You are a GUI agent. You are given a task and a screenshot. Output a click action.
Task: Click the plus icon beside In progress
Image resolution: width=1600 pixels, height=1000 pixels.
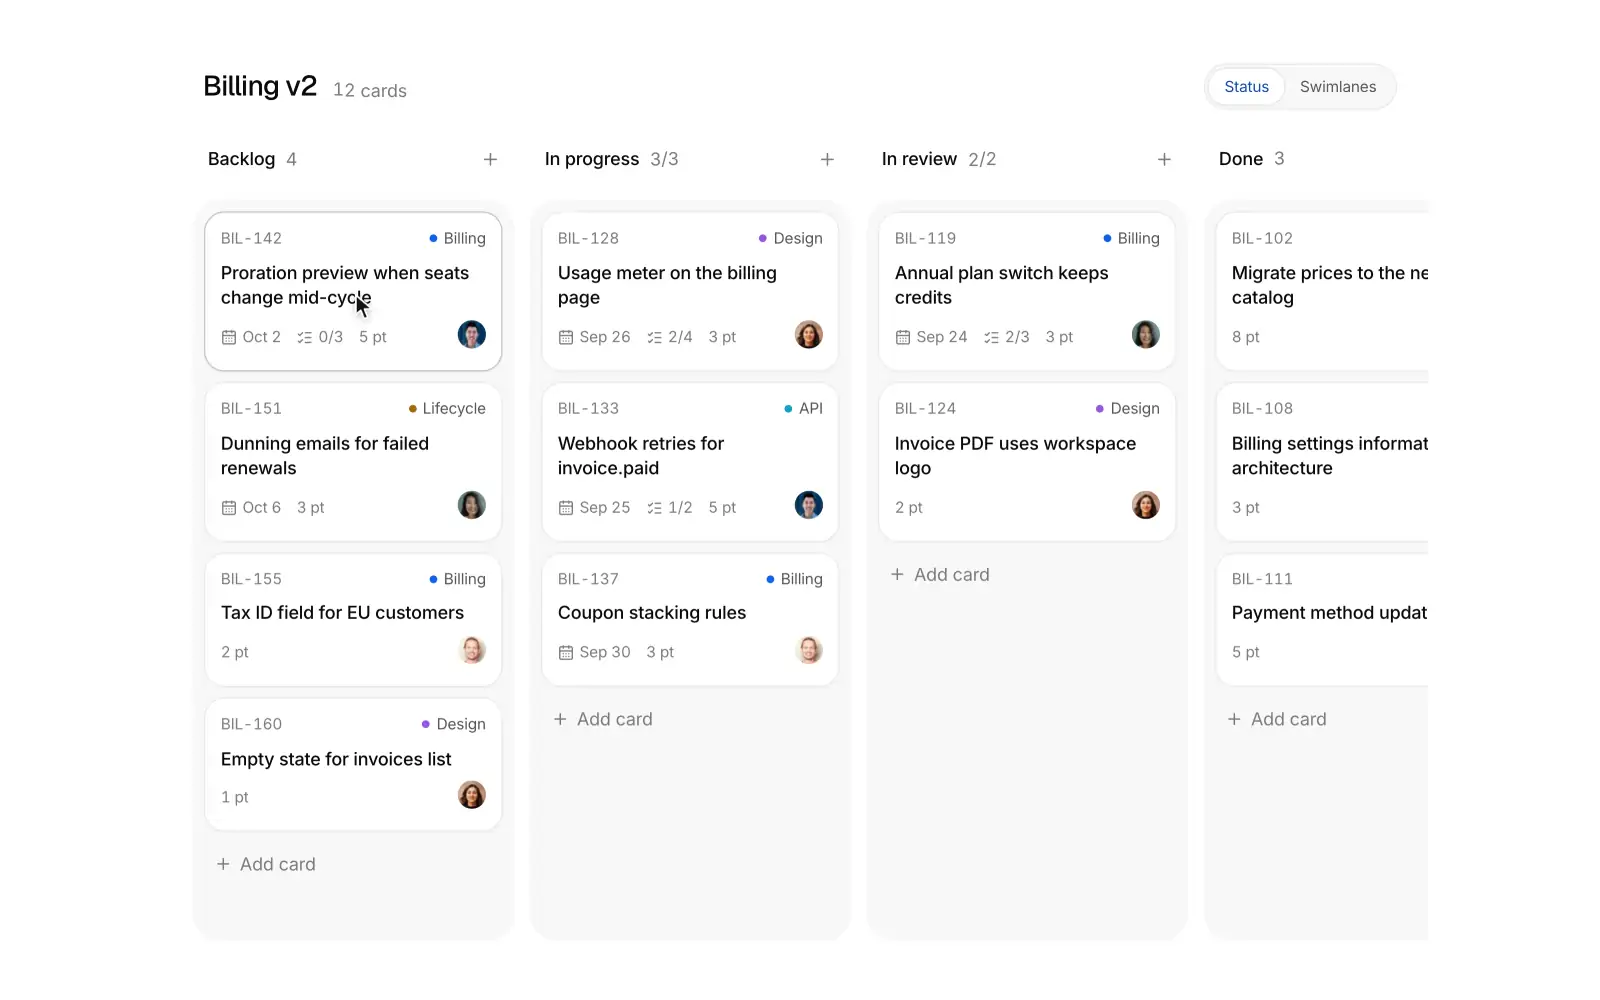point(827,159)
